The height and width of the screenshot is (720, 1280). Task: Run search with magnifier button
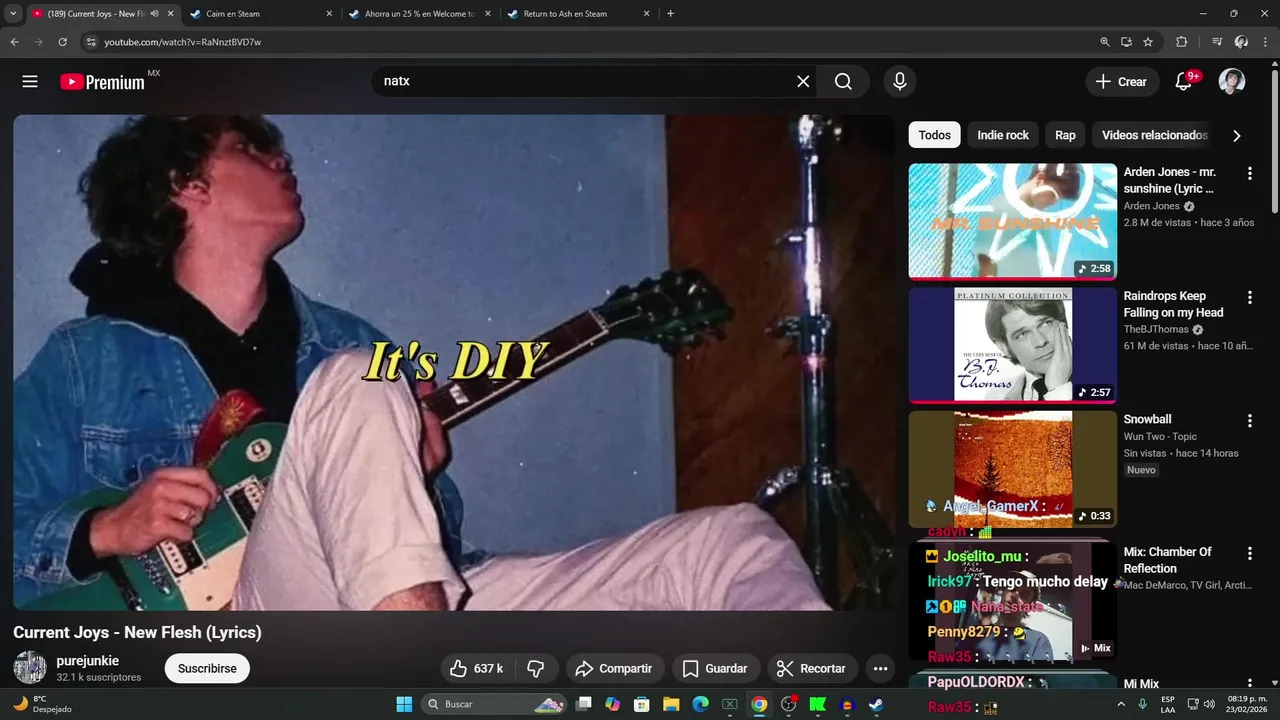[x=843, y=81]
